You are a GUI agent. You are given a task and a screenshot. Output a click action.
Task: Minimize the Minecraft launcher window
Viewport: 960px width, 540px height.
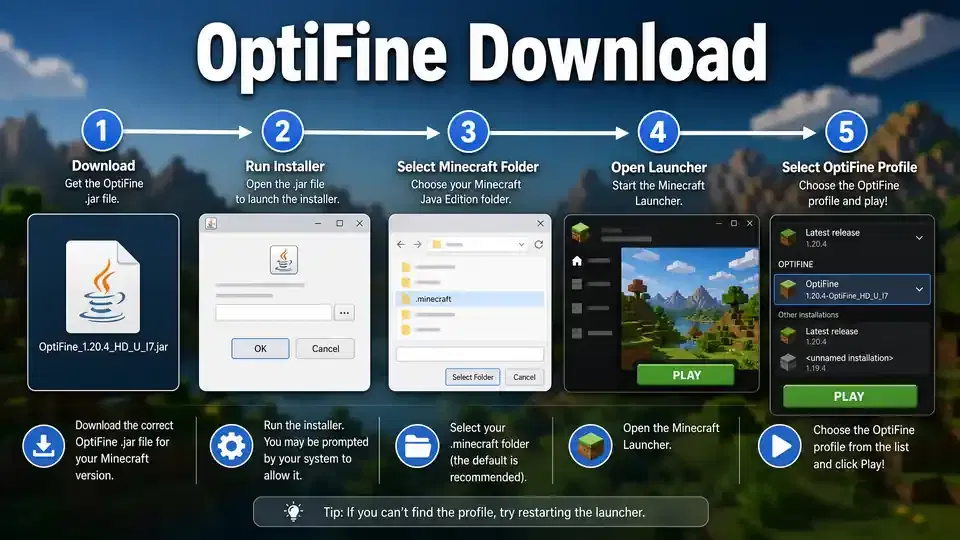pos(718,223)
